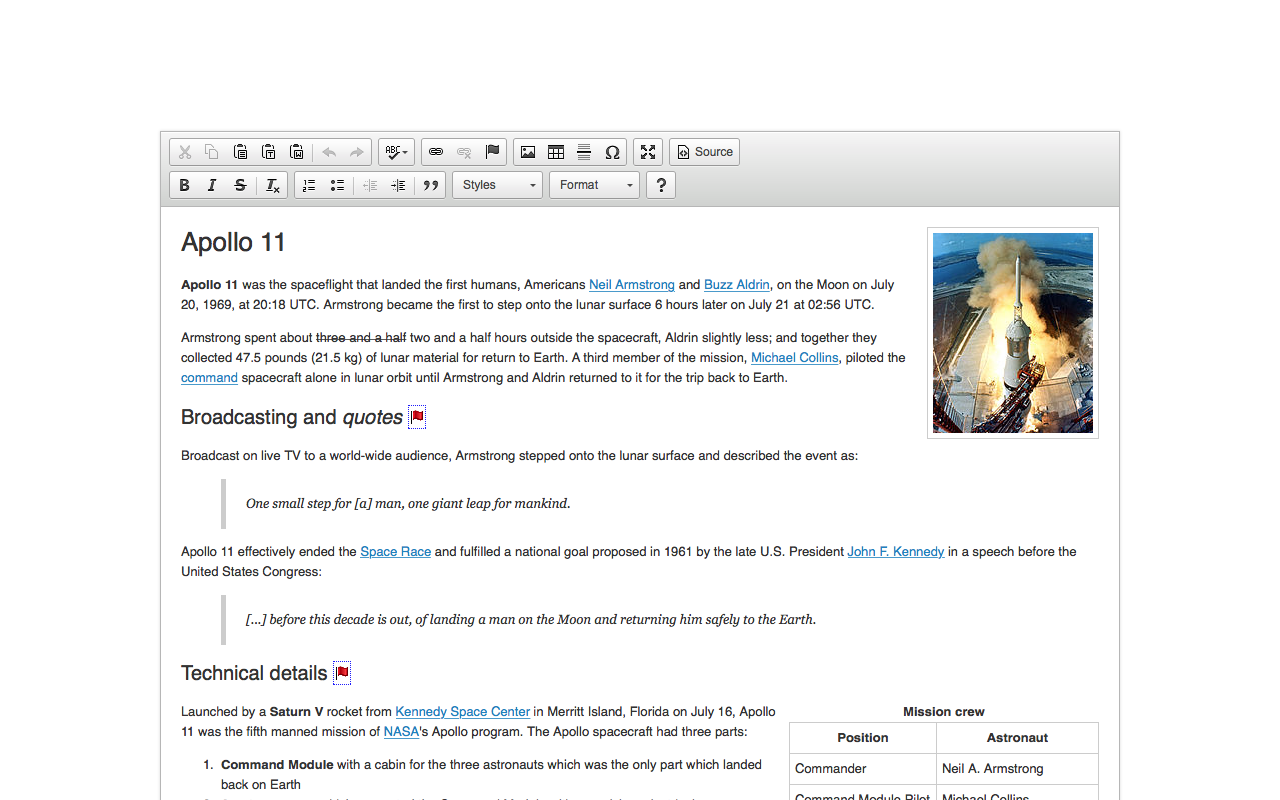Click the Redo arrow icon

click(357, 152)
